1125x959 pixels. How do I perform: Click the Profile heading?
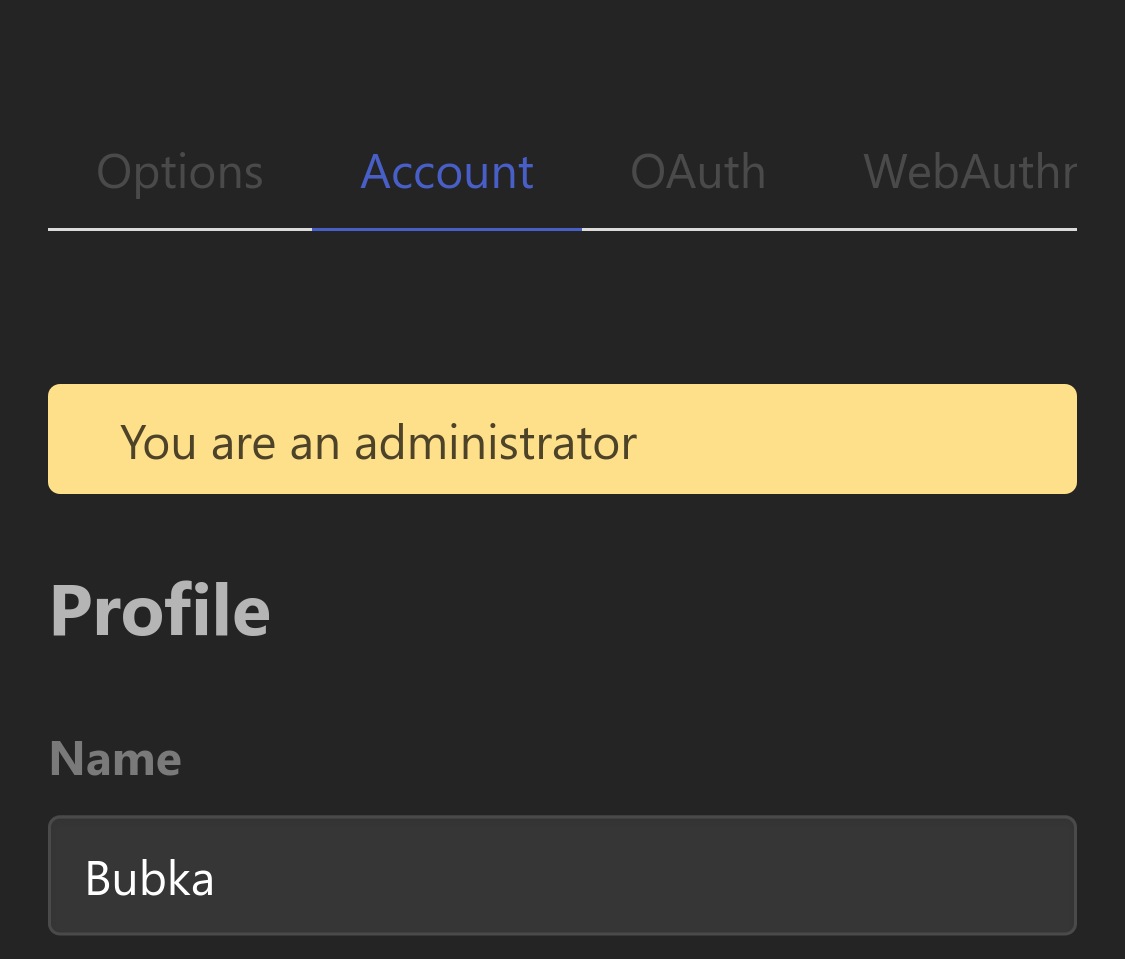click(x=160, y=610)
